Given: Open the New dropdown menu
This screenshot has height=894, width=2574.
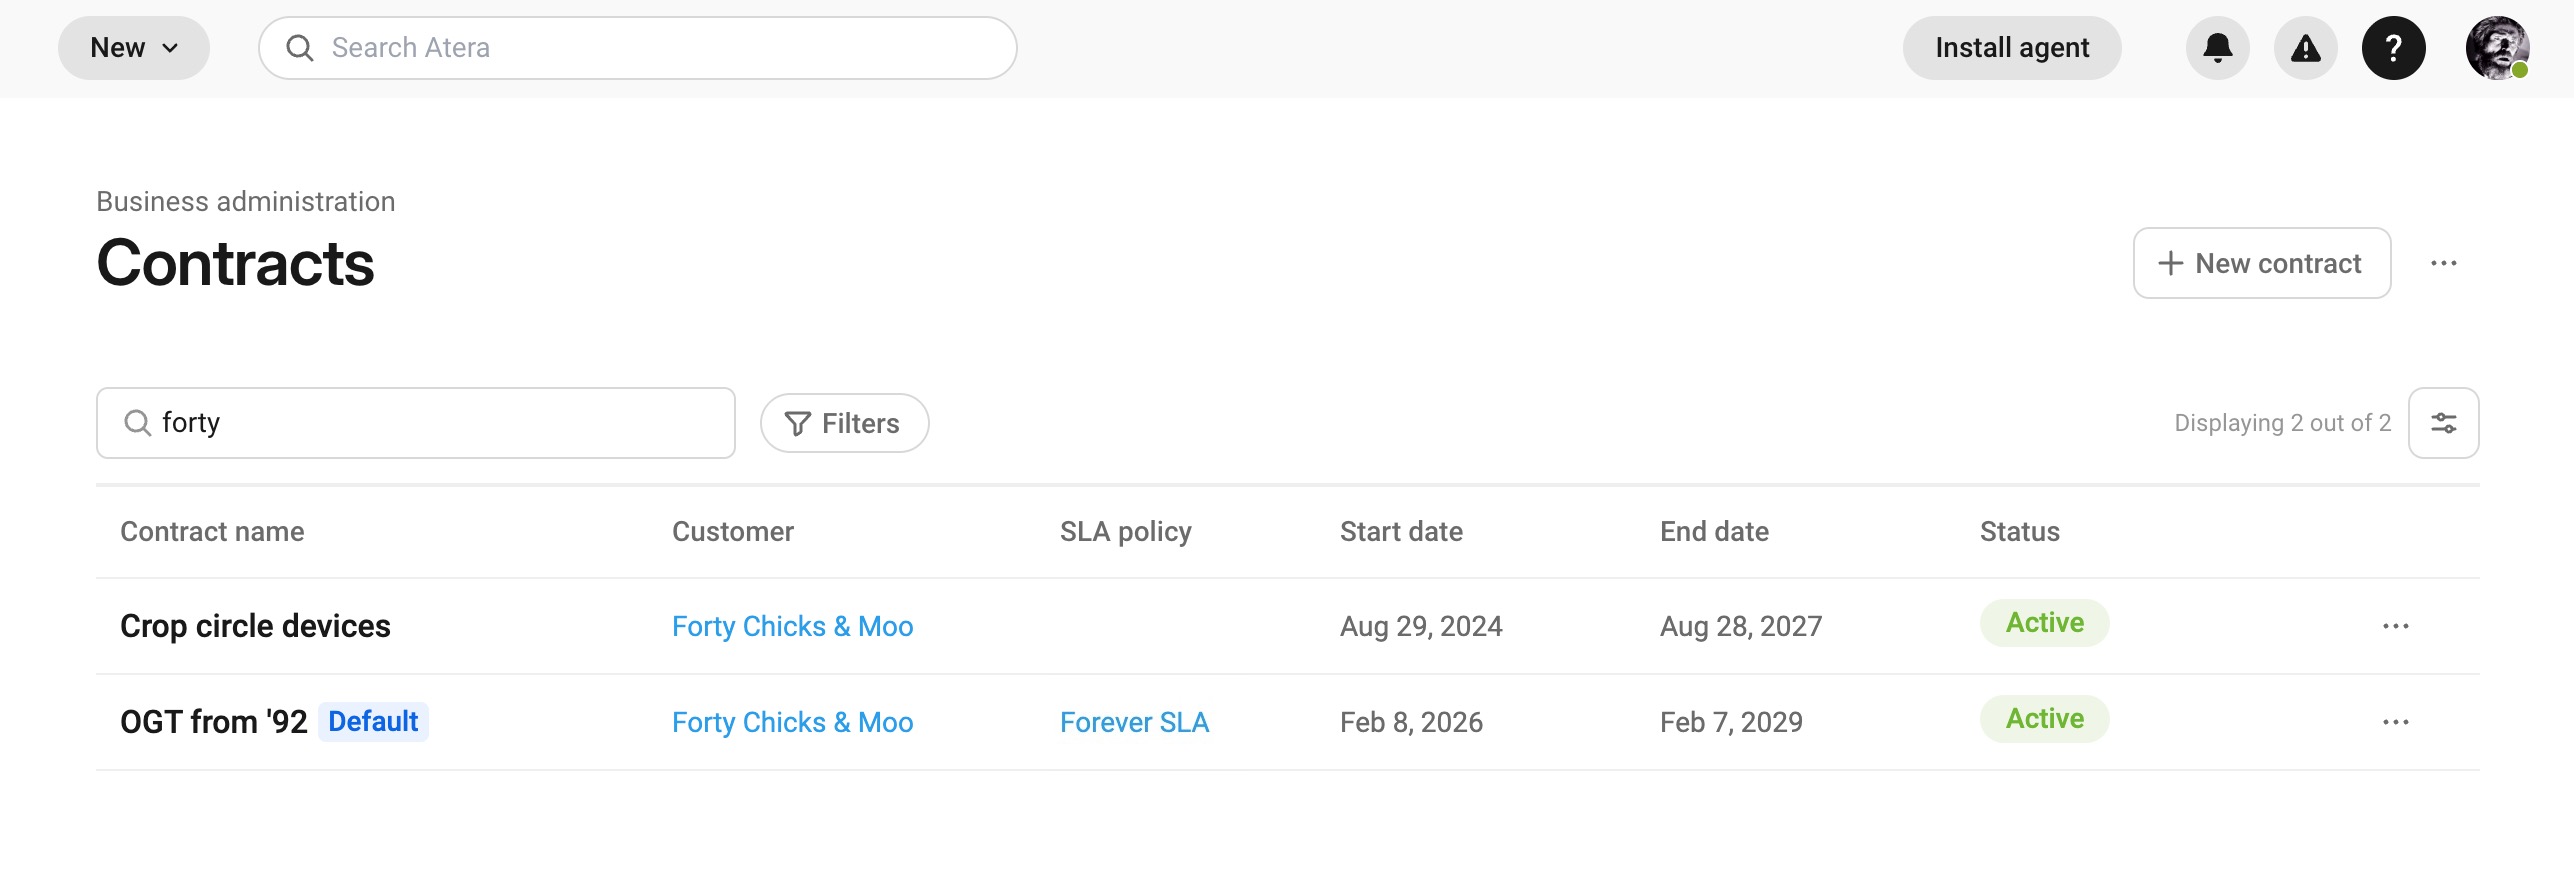Looking at the screenshot, I should 134,48.
